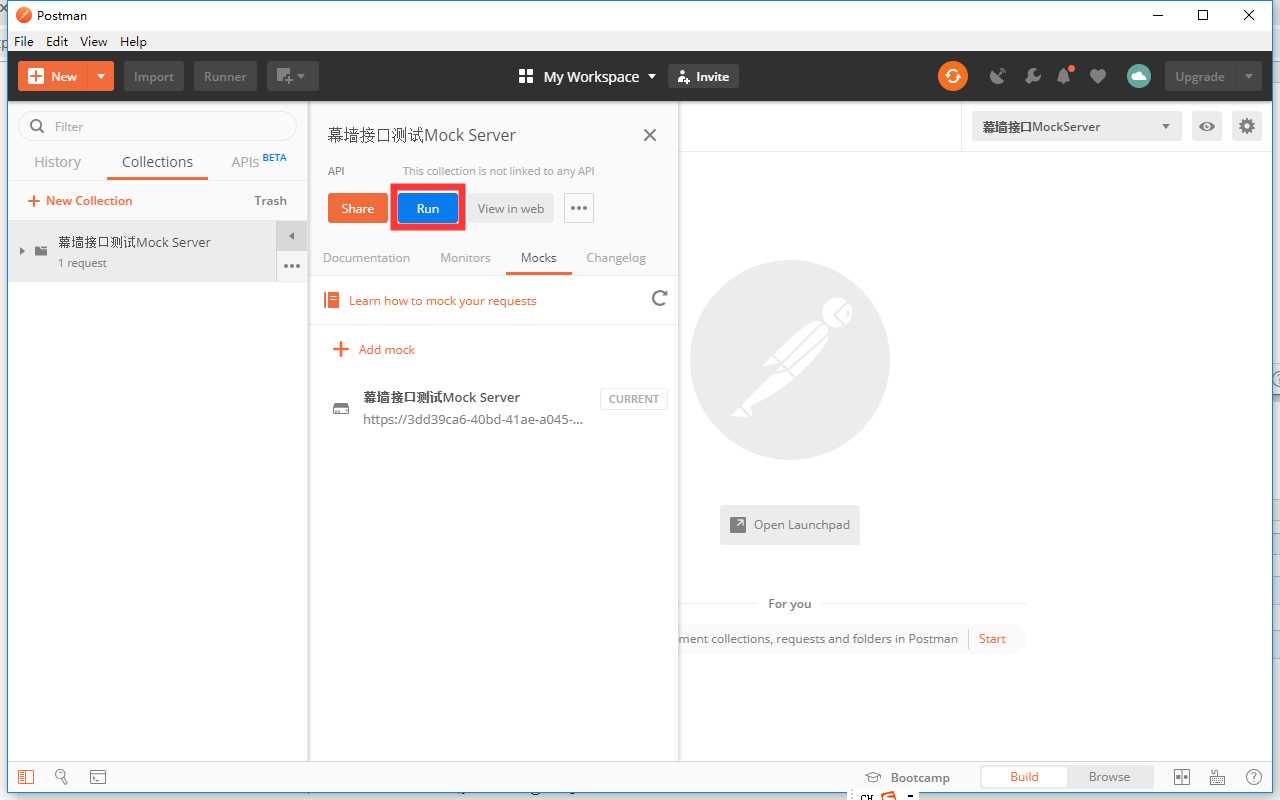Viewport: 1280px width, 800px height.
Task: Open the Upgrade dropdown arrow
Action: coord(1248,76)
